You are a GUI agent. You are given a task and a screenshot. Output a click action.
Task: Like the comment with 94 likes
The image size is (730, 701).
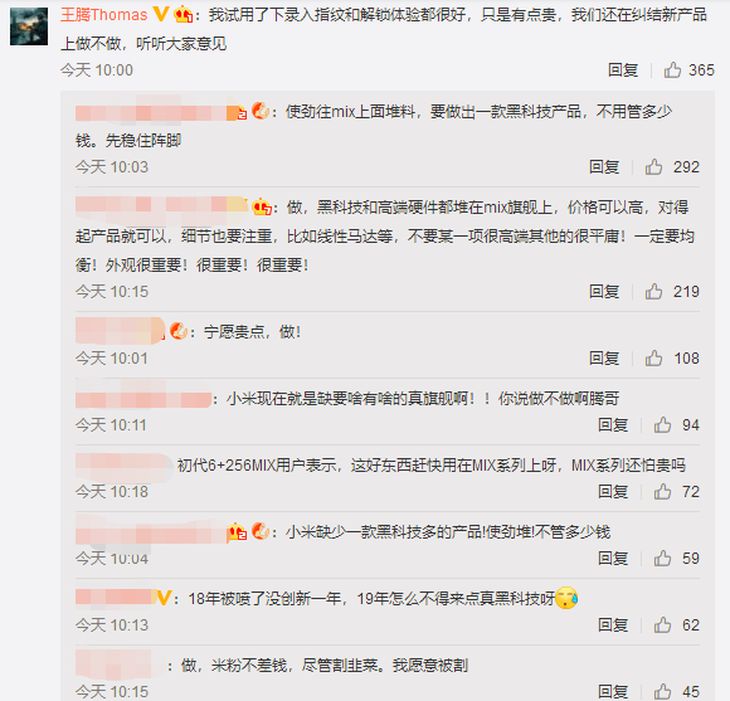662,425
